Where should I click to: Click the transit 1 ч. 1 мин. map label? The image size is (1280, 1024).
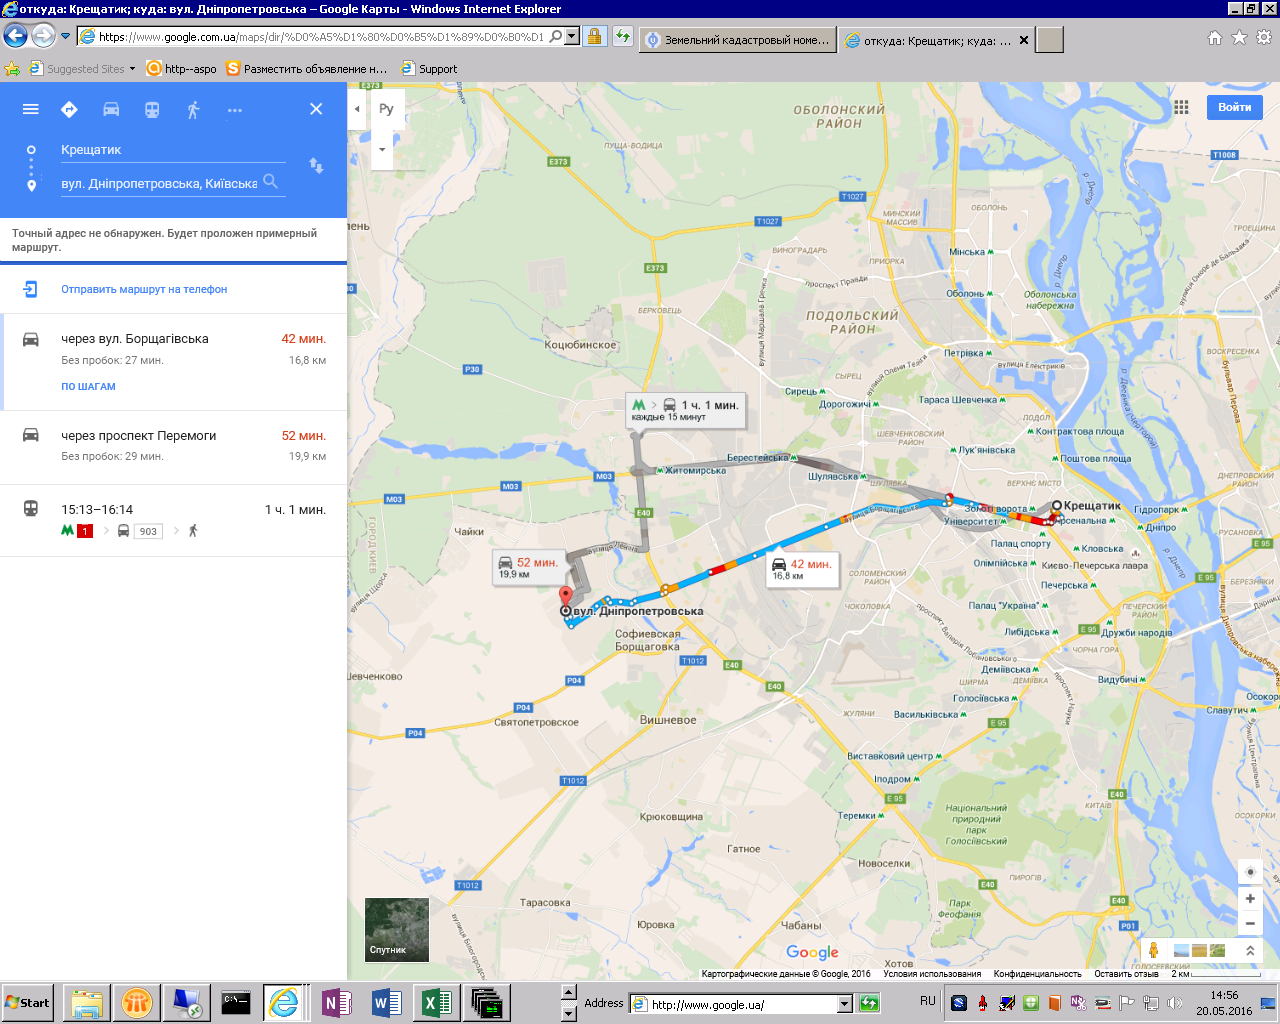(685, 409)
